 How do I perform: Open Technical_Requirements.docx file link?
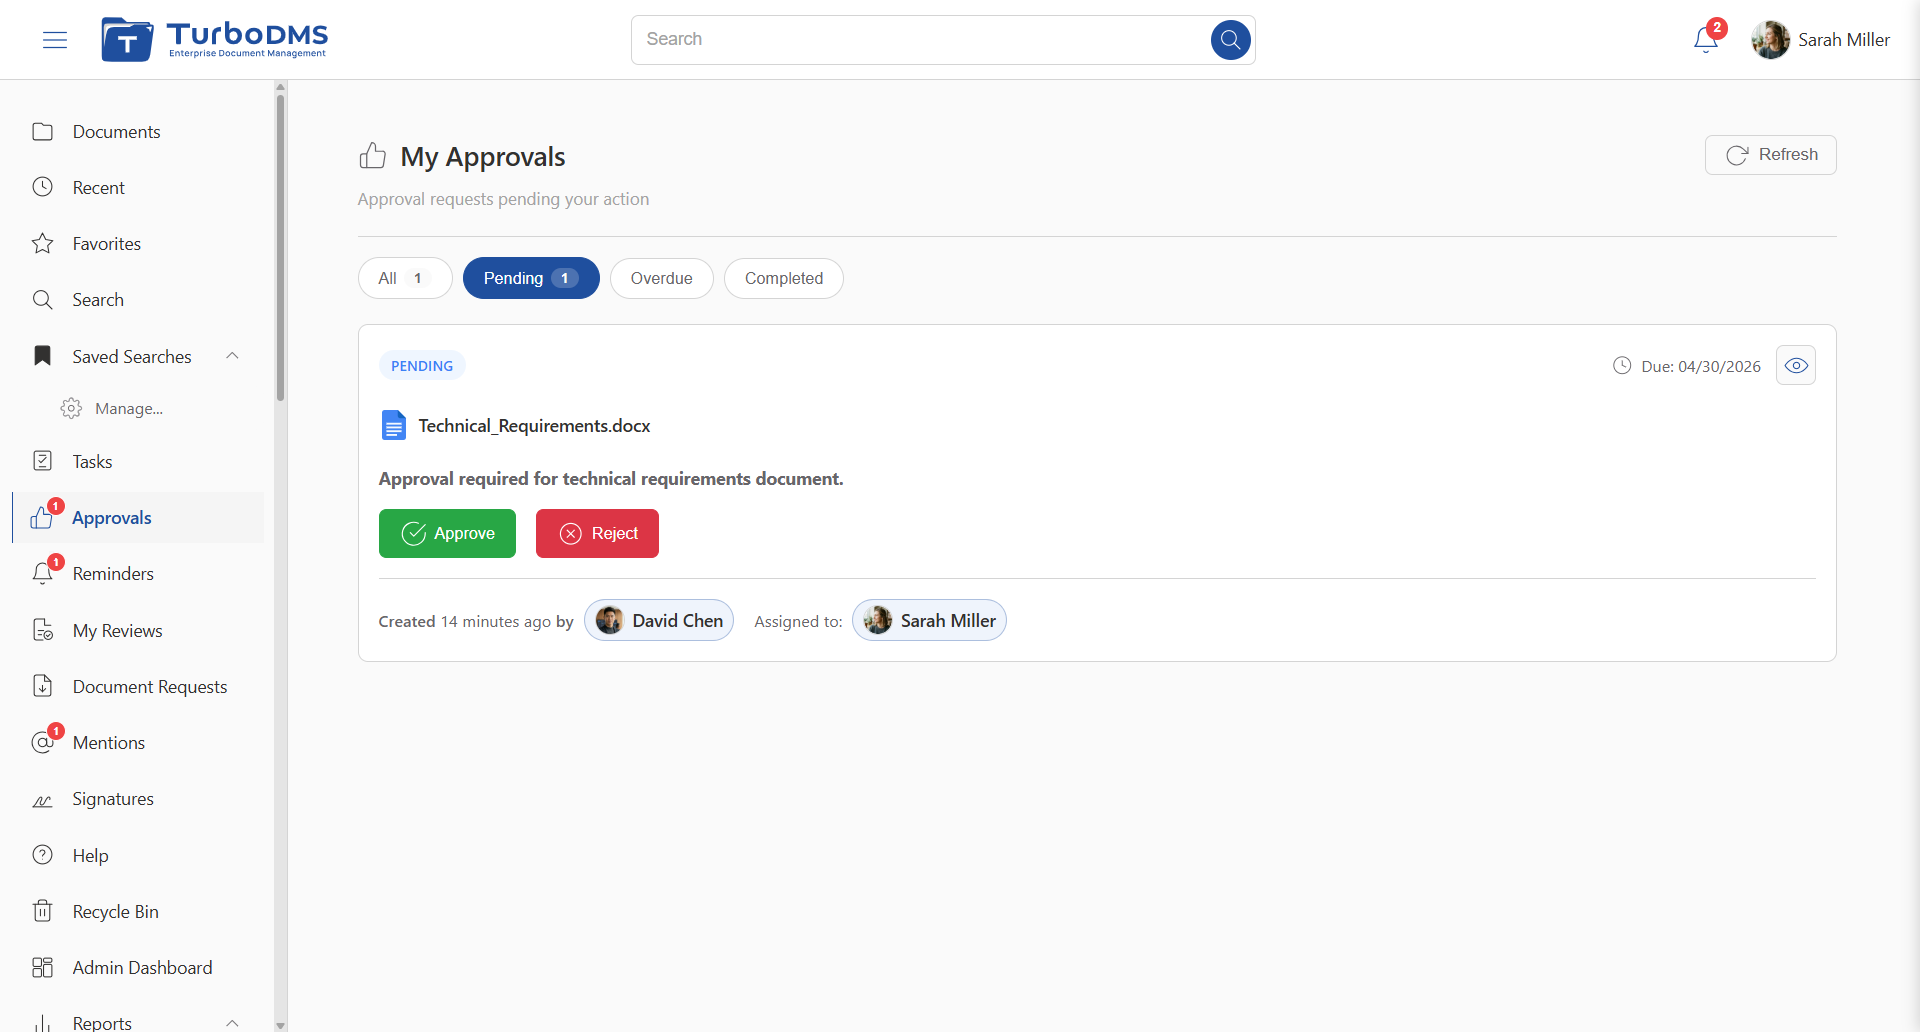coord(534,426)
